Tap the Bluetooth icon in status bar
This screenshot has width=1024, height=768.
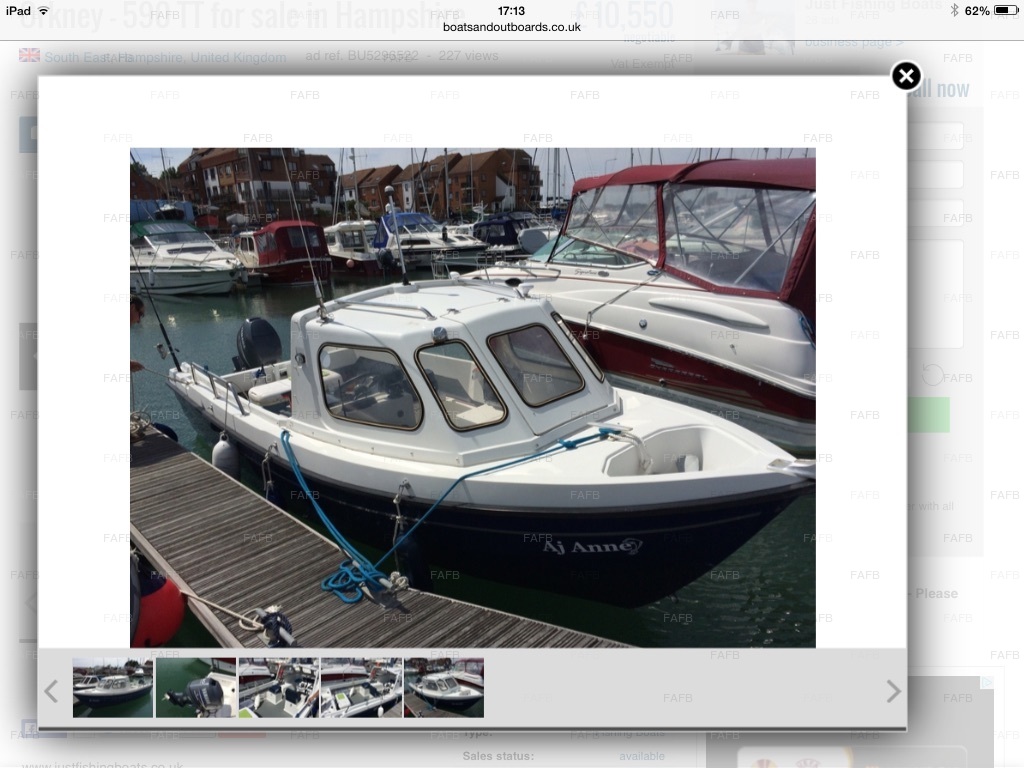click(x=953, y=11)
